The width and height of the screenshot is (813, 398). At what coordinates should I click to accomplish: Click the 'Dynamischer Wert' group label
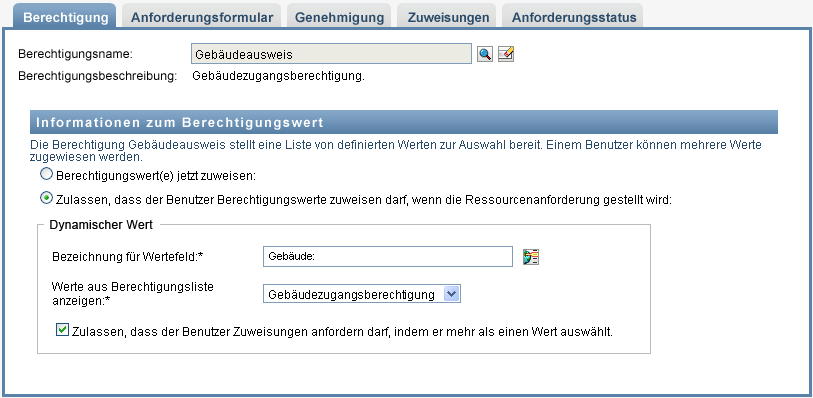coord(101,225)
